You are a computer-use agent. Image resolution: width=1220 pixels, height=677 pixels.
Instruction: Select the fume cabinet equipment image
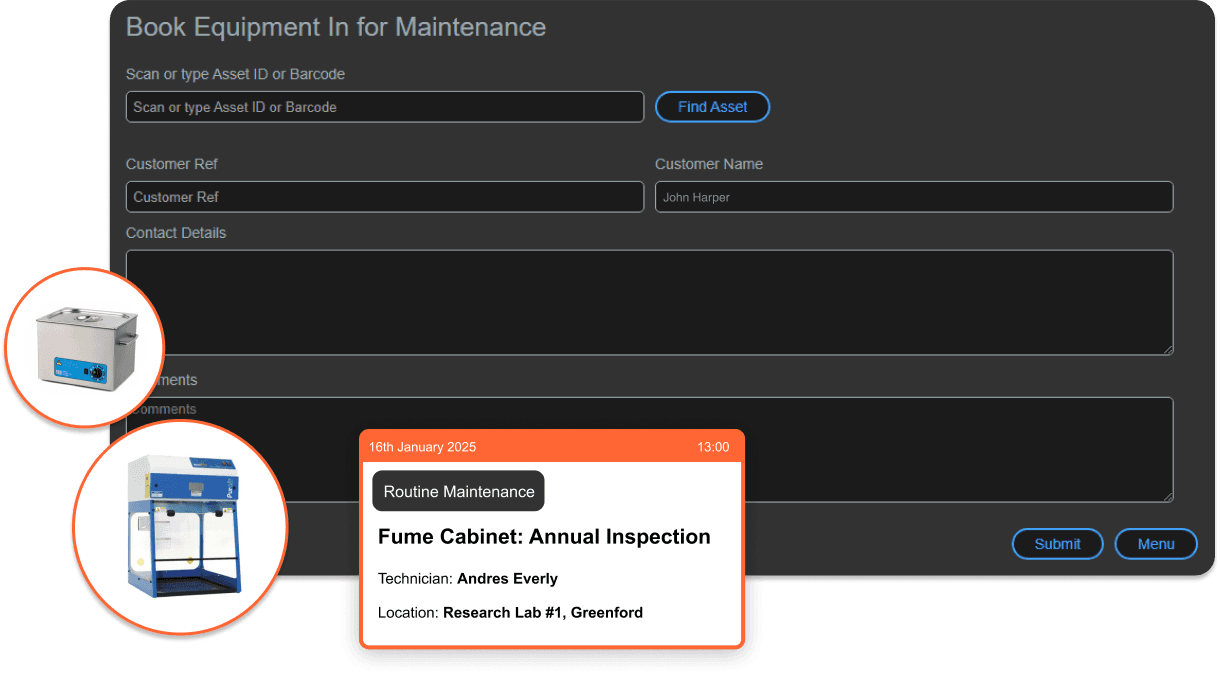pos(180,527)
